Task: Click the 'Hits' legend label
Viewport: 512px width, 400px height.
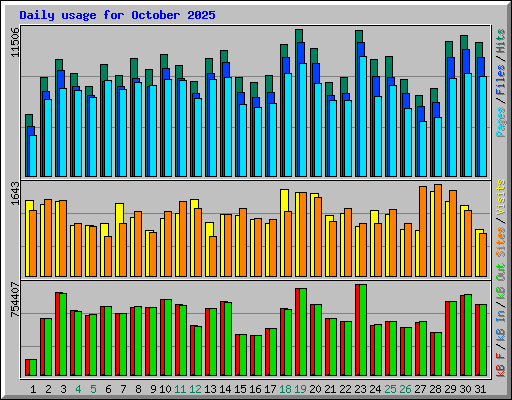Action: pos(501,41)
